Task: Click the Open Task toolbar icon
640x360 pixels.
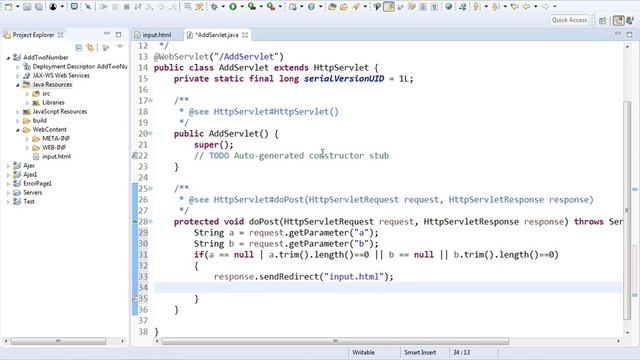Action: (x=344, y=7)
